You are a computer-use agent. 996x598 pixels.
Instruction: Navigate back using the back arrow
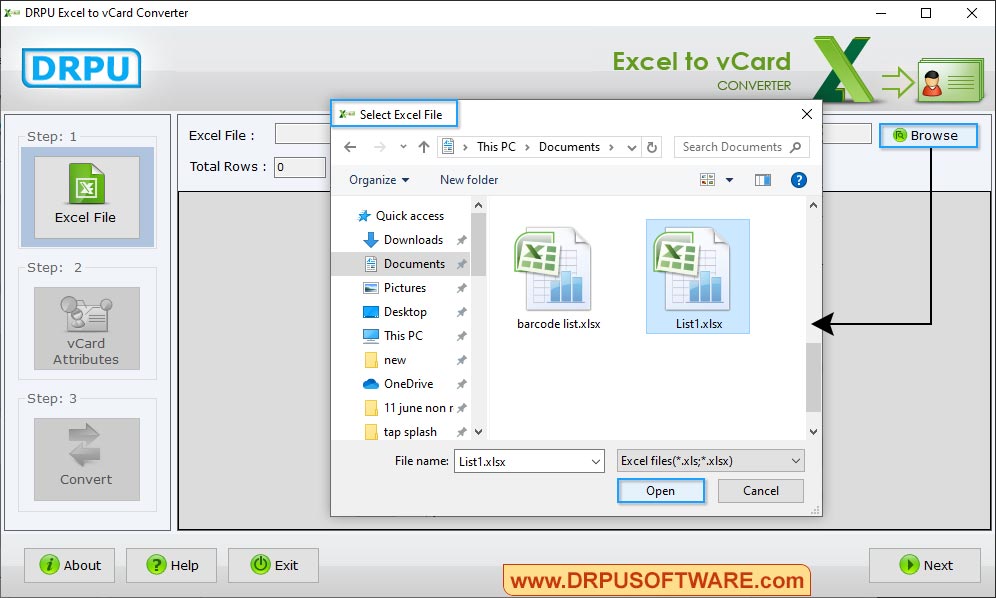(x=349, y=147)
